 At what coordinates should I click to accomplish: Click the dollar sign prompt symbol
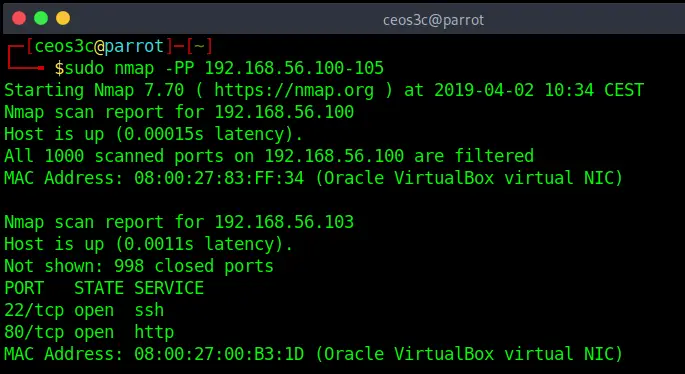59,68
